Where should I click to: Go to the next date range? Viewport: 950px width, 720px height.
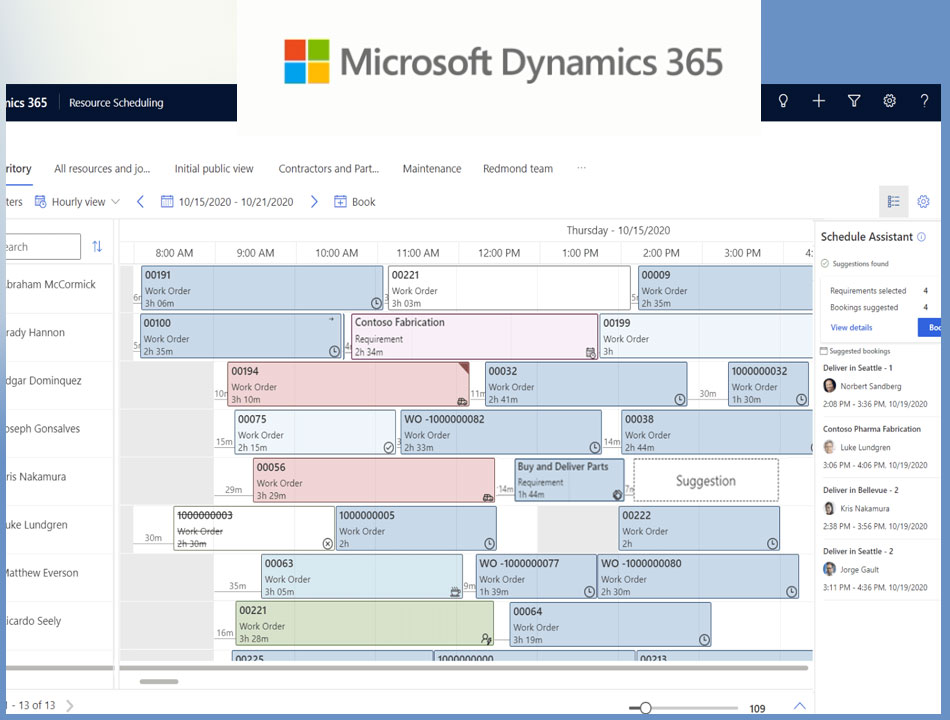[x=314, y=202]
